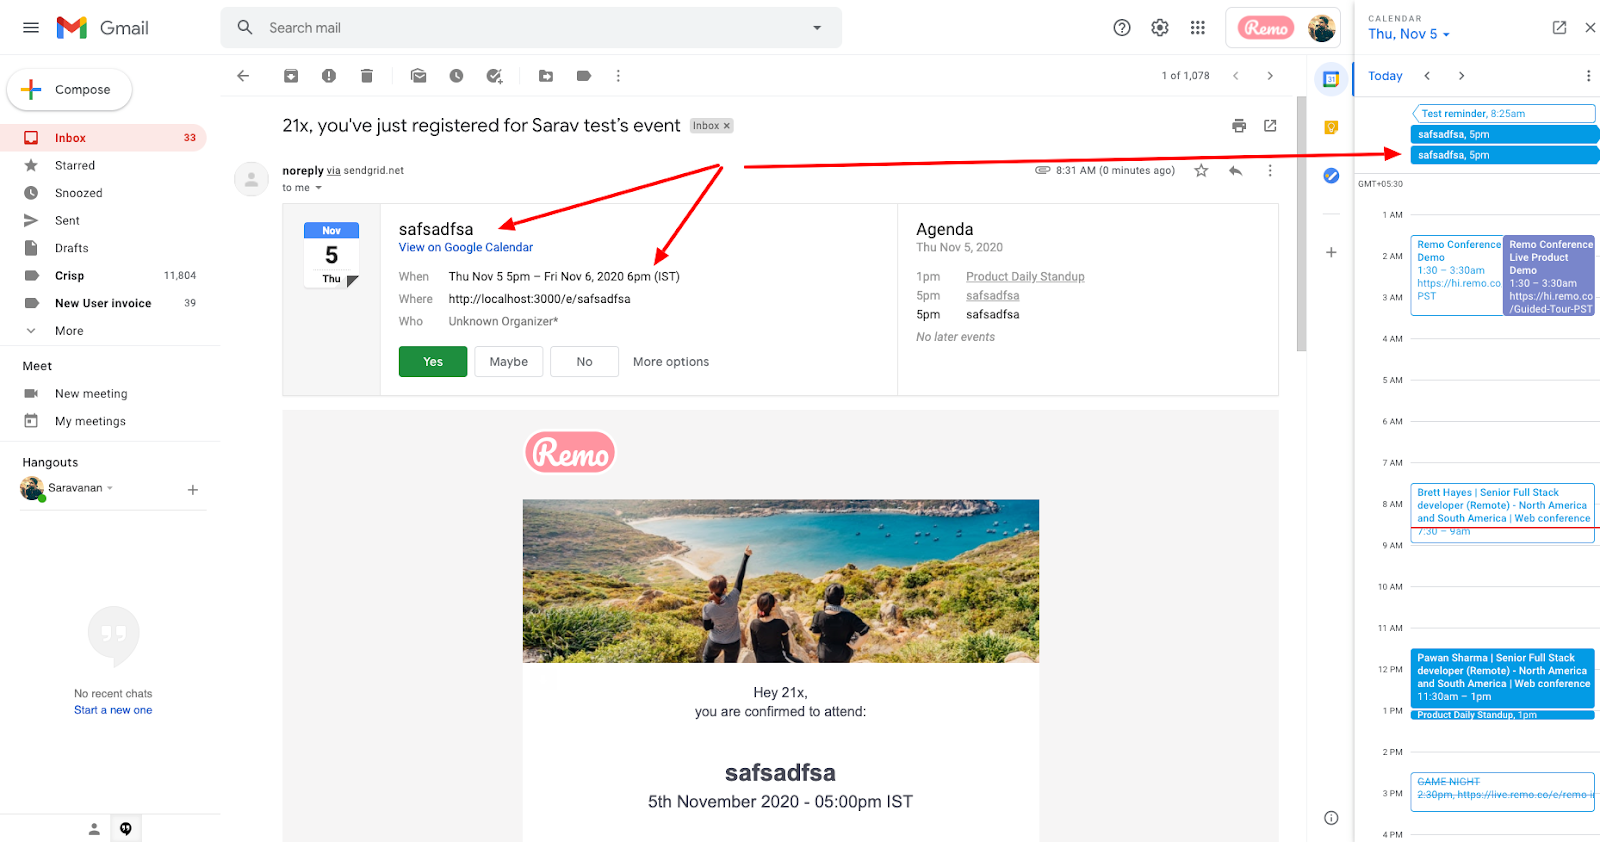The image size is (1600, 842).
Task: Open the Tasks side panel icon
Action: [1331, 176]
